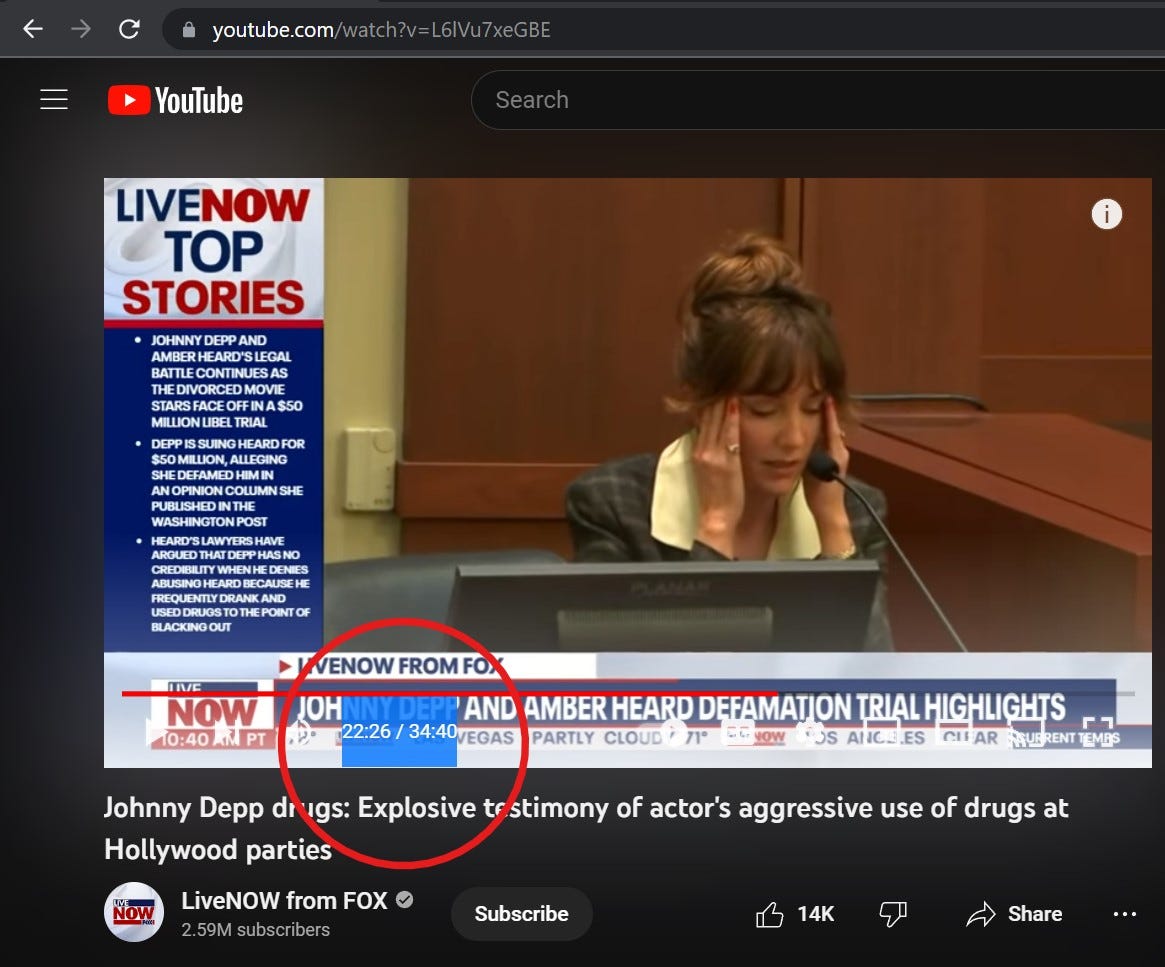This screenshot has height=967, width=1165.
Task: Click the channel's verified badge checkmark
Action: point(404,900)
